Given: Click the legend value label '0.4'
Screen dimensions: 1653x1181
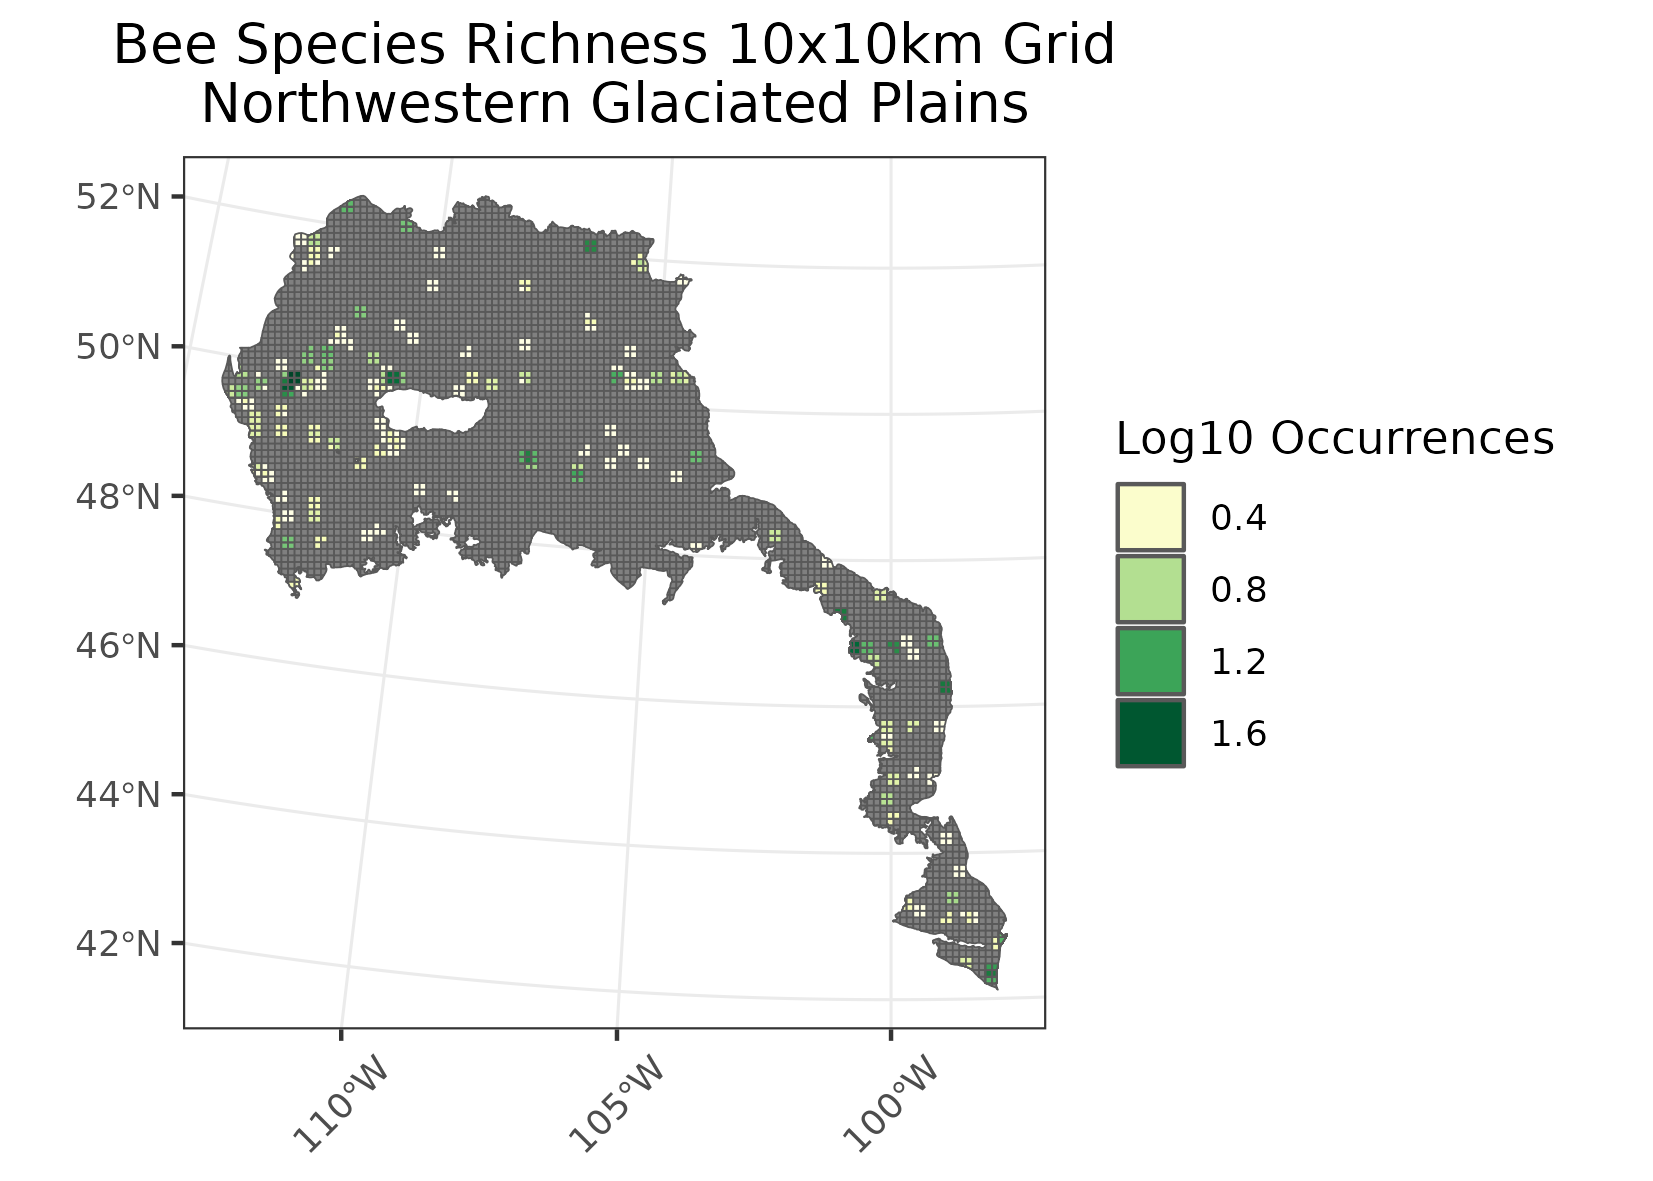Looking at the screenshot, I should click(x=1238, y=518).
